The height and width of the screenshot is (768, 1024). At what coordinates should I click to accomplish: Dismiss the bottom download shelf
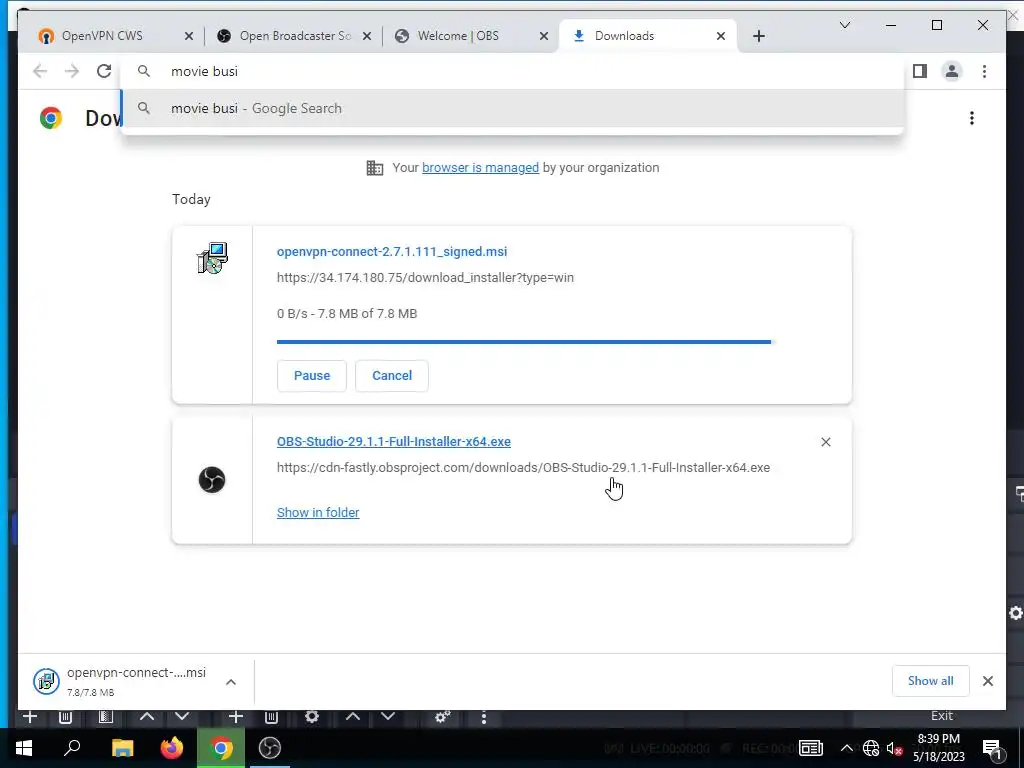988,681
